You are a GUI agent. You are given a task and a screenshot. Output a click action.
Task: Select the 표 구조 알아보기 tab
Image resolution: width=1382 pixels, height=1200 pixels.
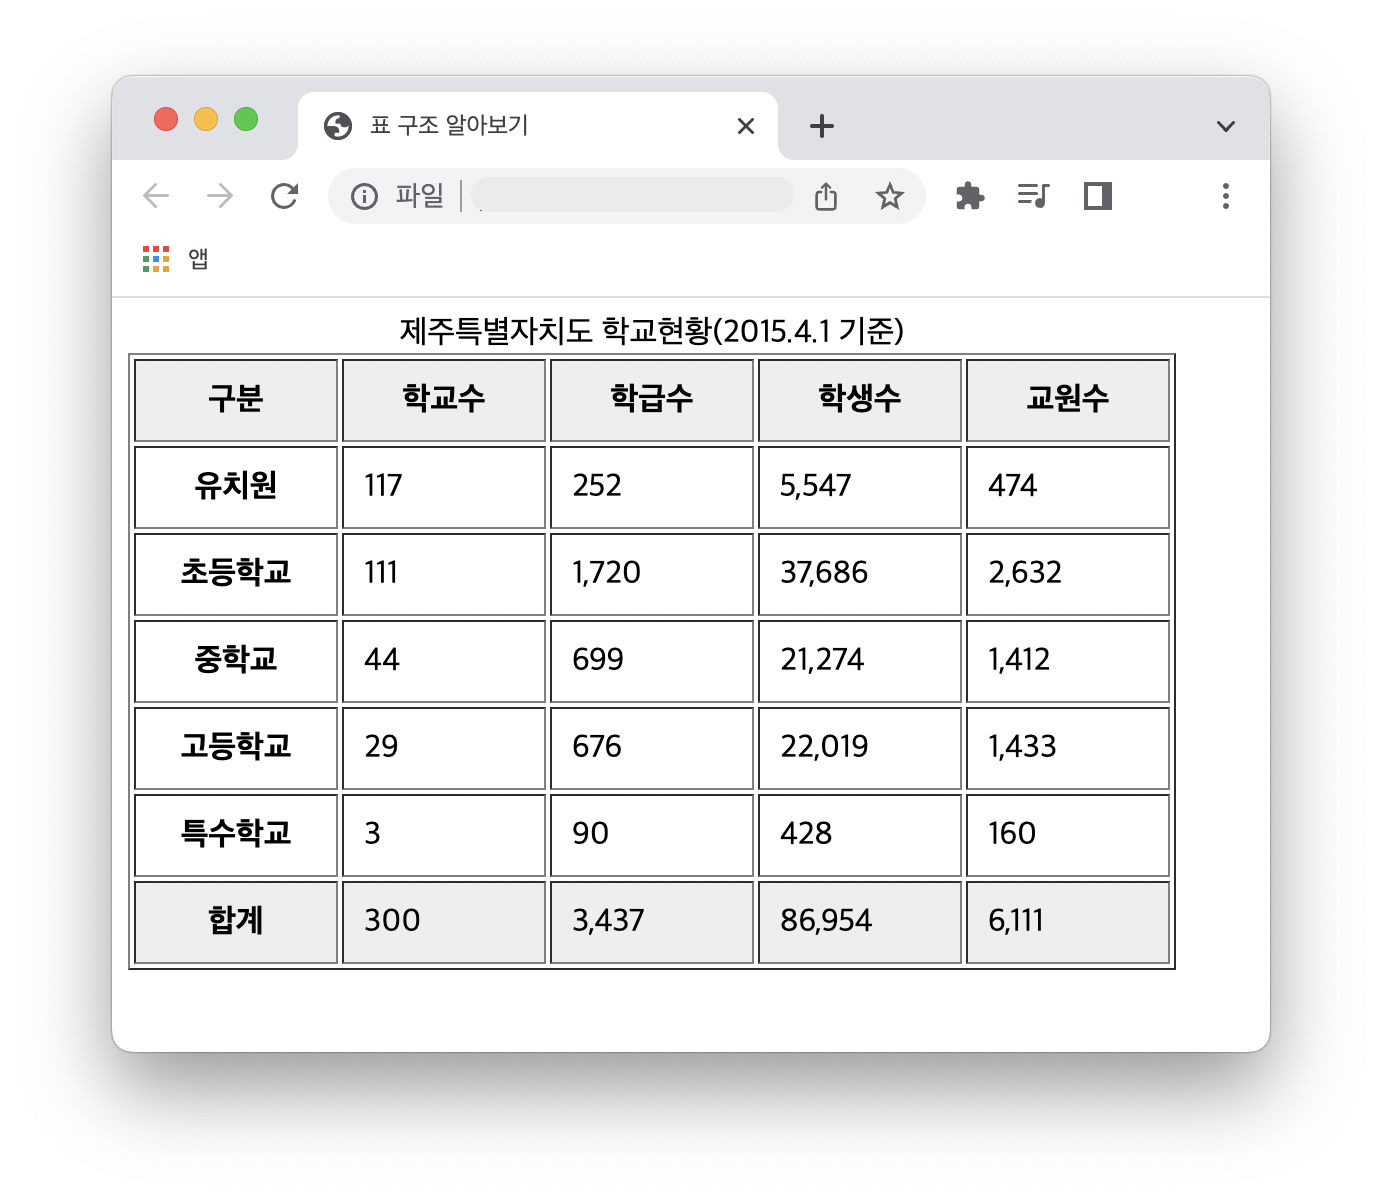538,126
